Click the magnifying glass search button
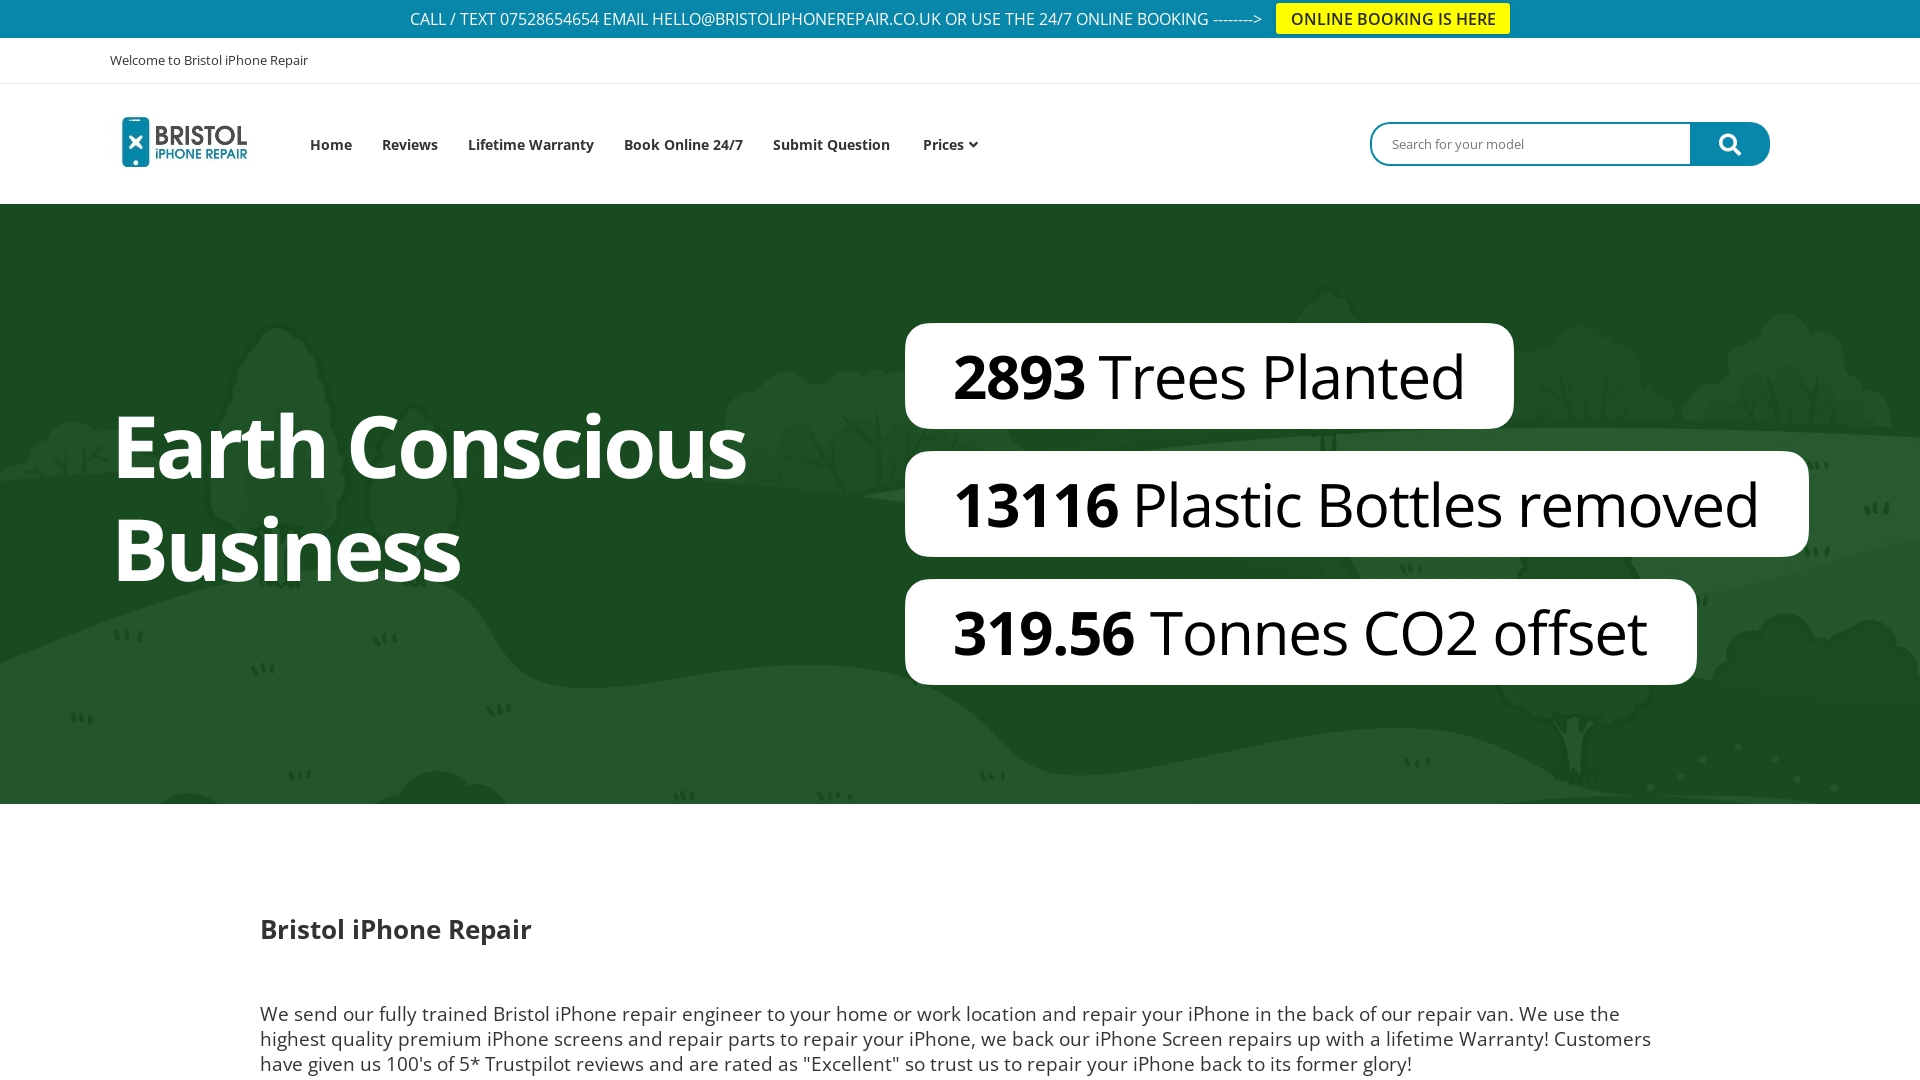The height and width of the screenshot is (1080, 1920). point(1729,145)
